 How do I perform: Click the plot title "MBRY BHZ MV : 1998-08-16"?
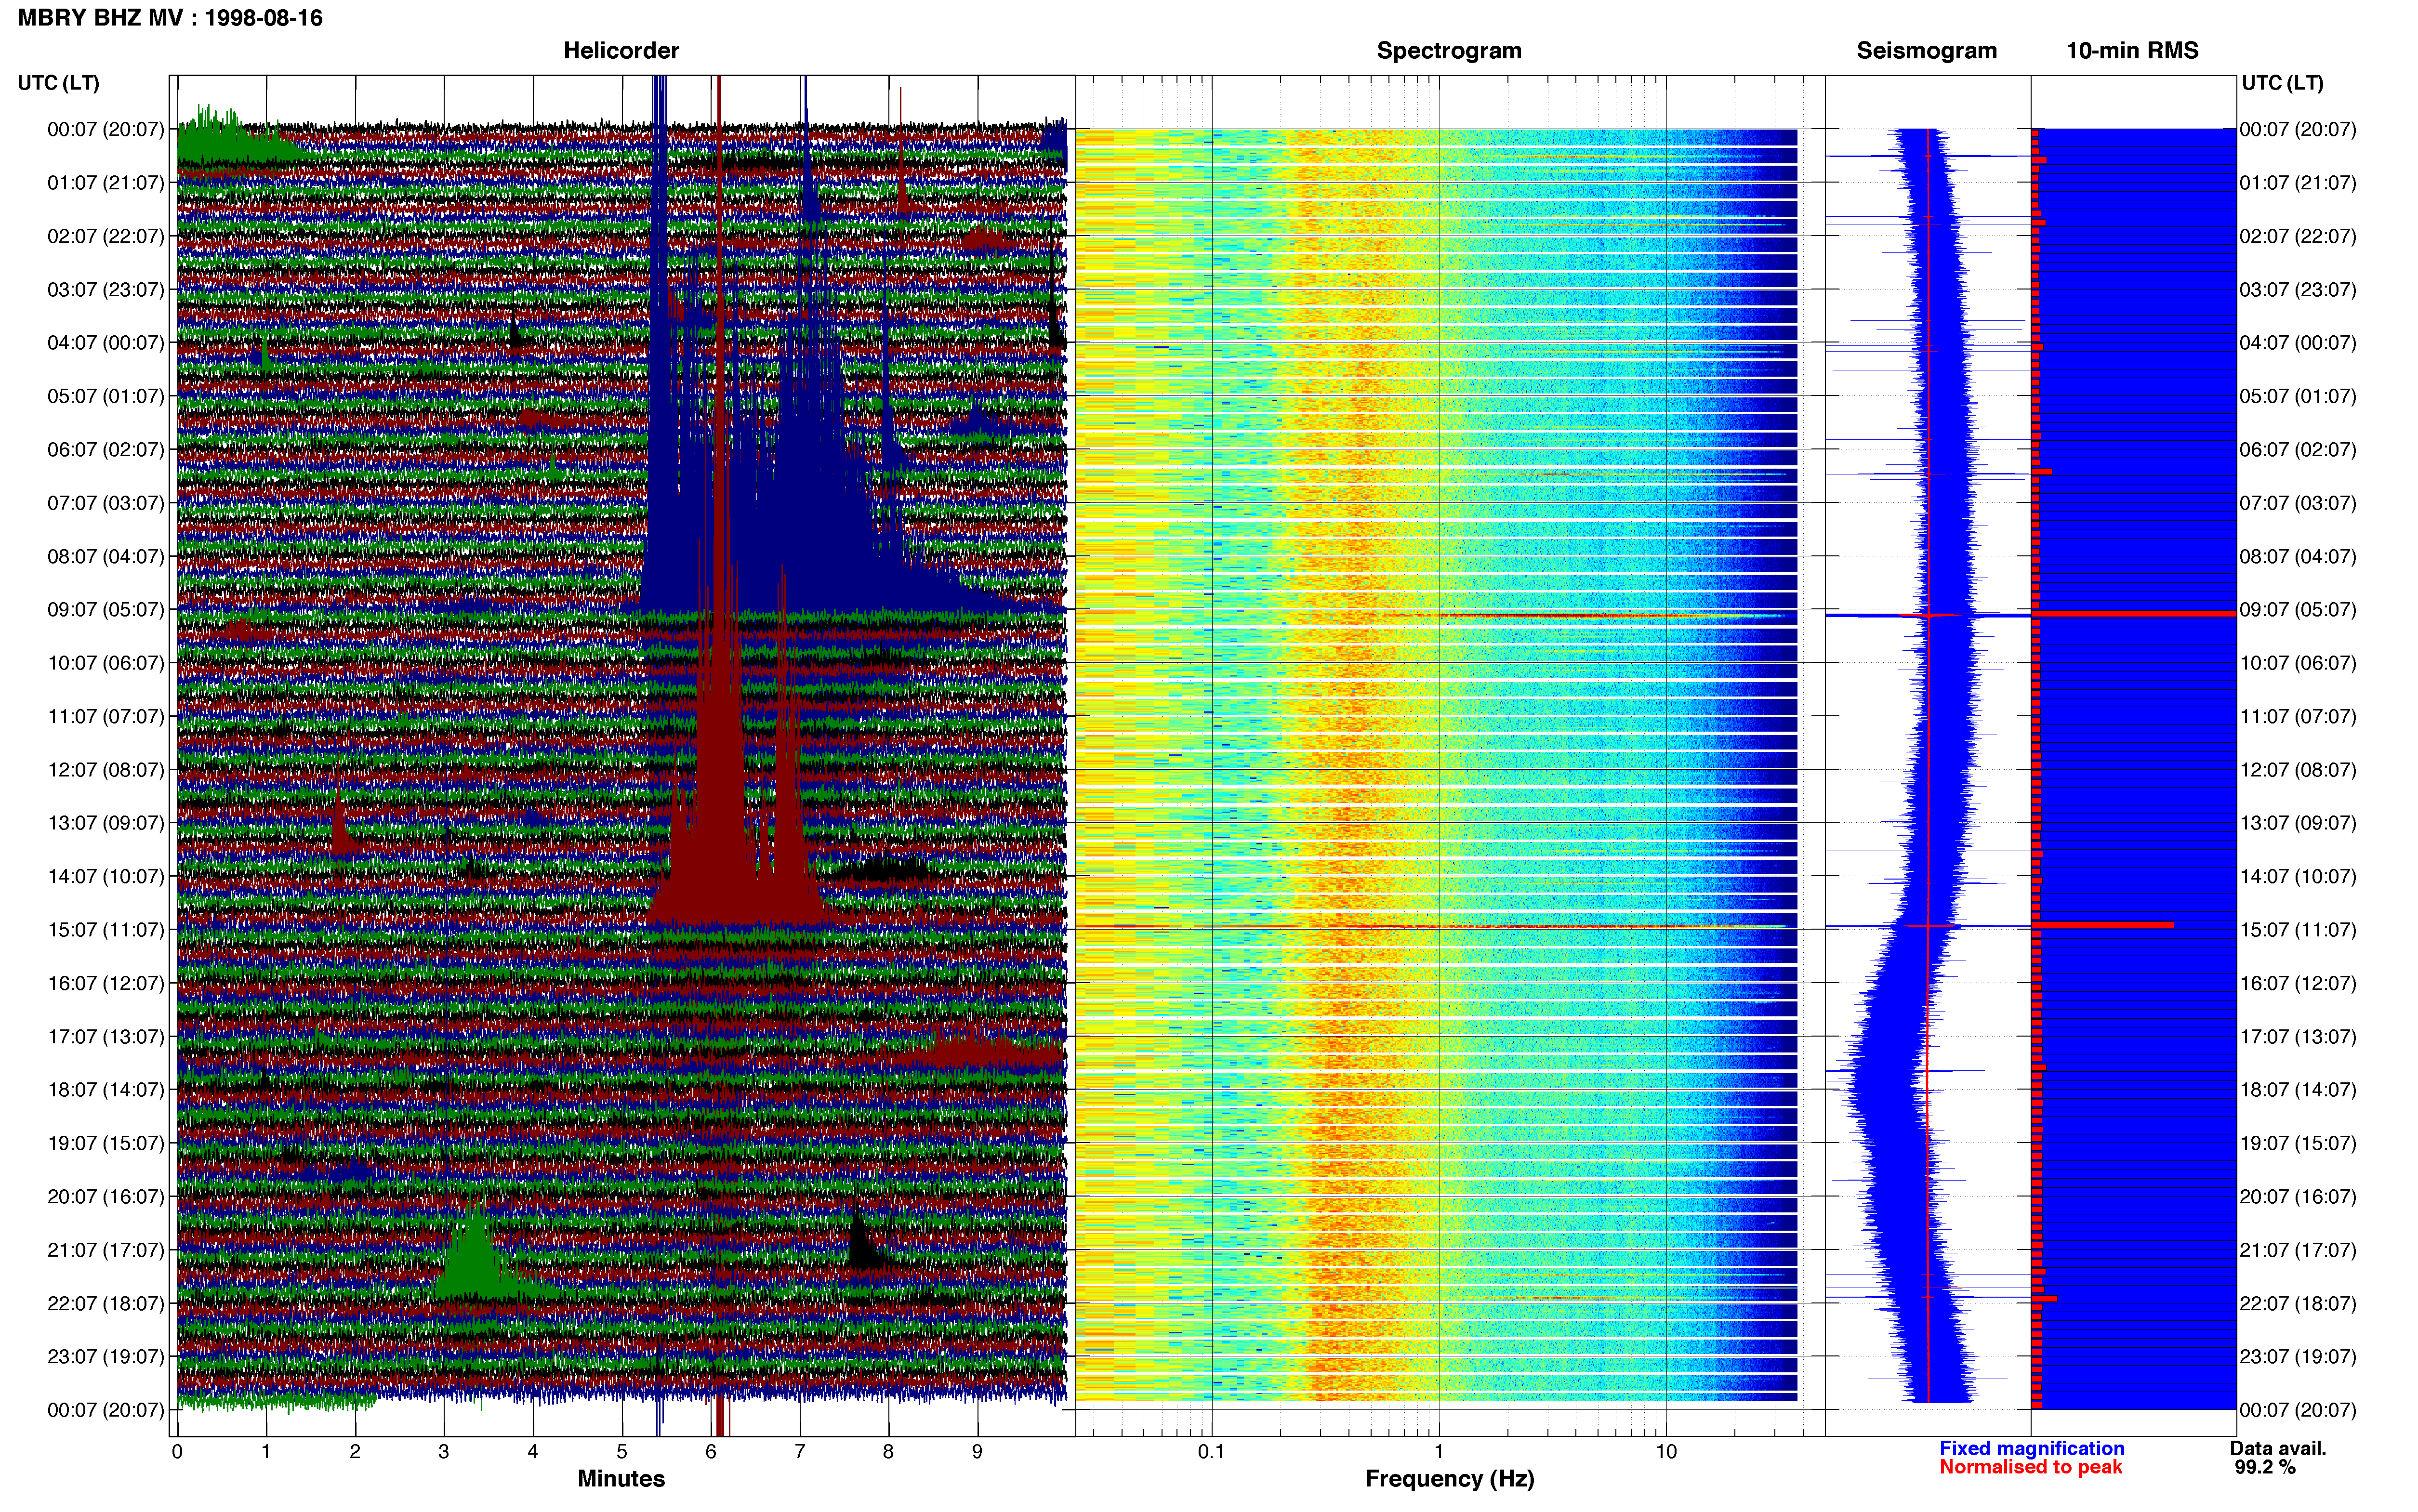(x=170, y=18)
